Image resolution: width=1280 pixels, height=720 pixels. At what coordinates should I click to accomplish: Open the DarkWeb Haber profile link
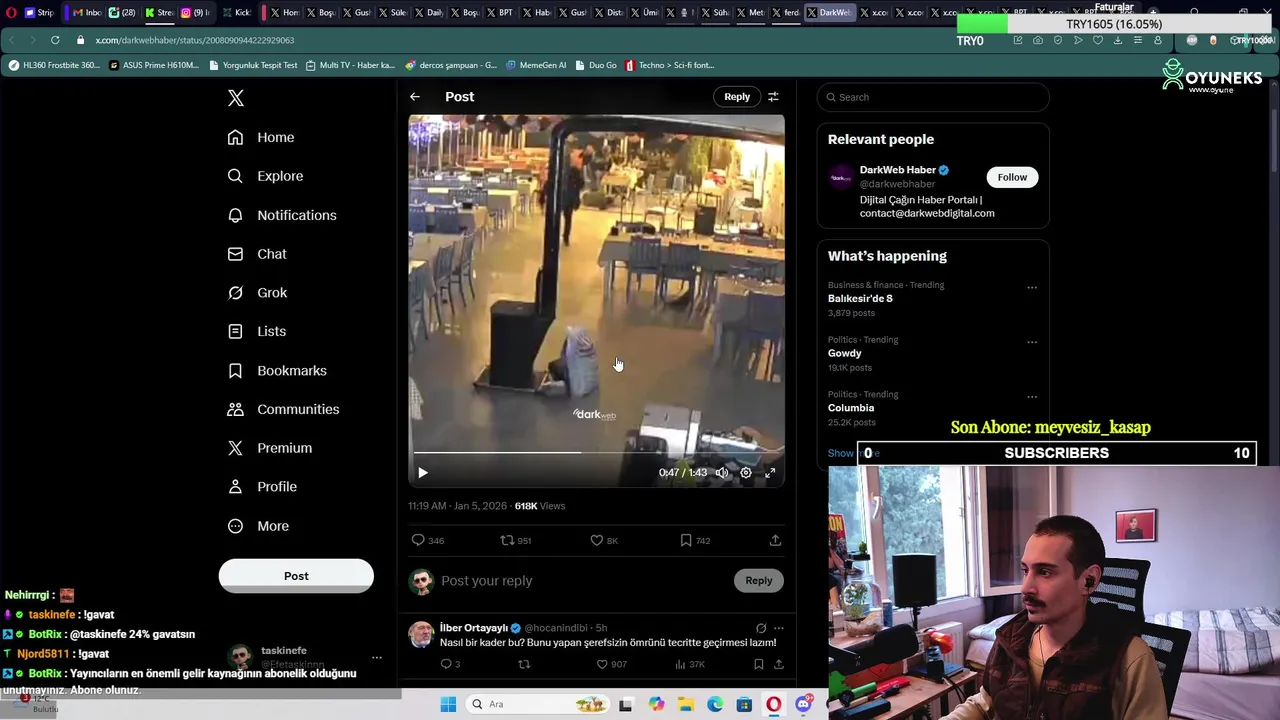897,170
